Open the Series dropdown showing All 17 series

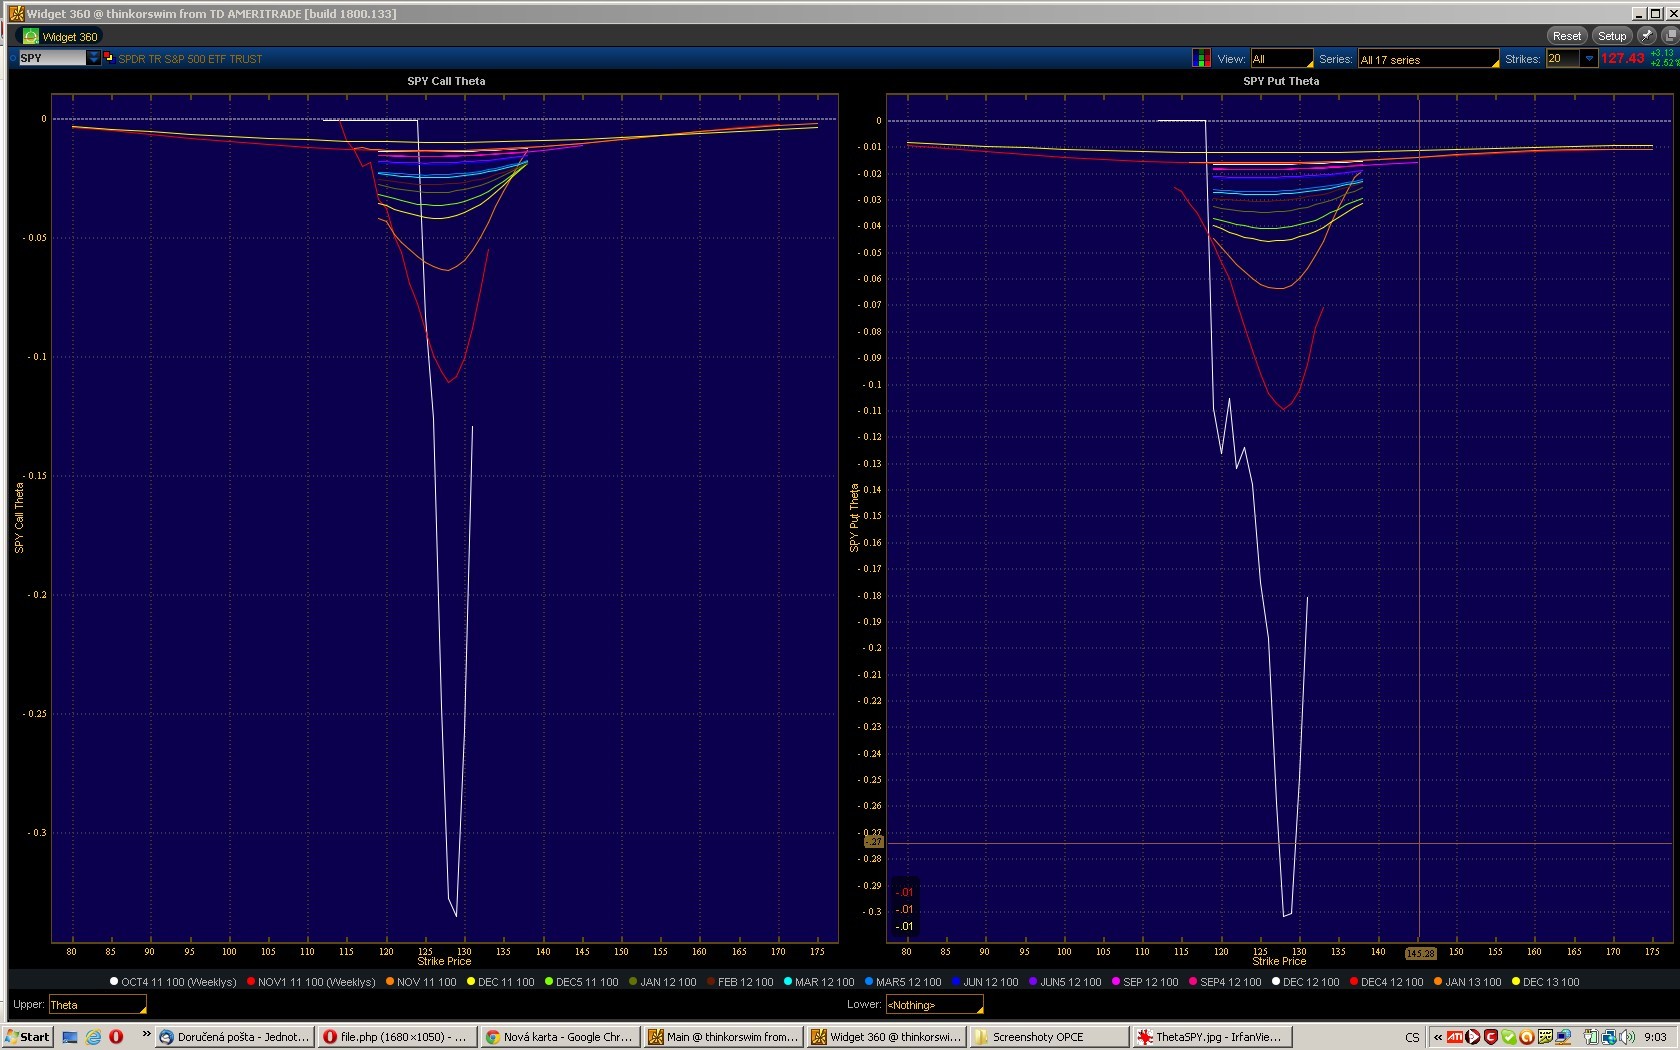(x=1428, y=59)
